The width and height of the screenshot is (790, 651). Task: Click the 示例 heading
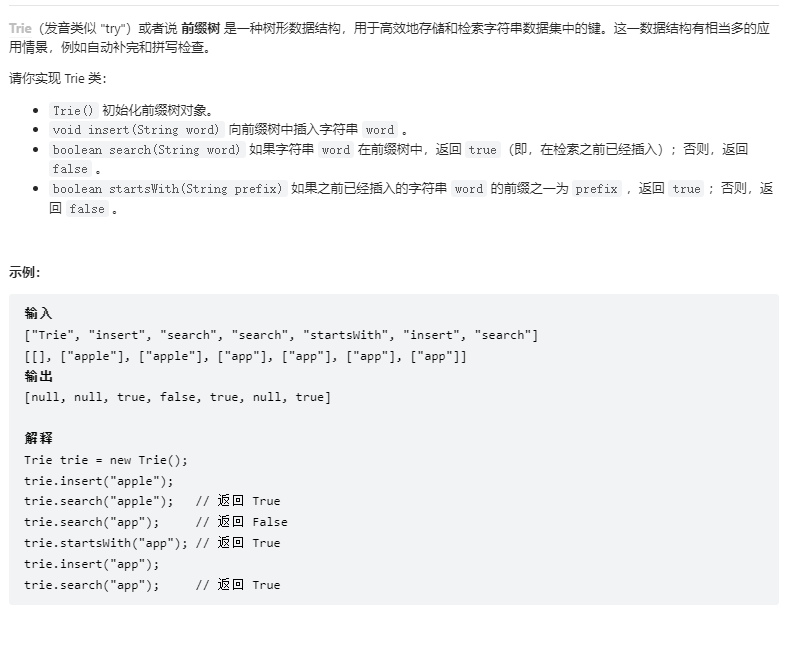(24, 272)
